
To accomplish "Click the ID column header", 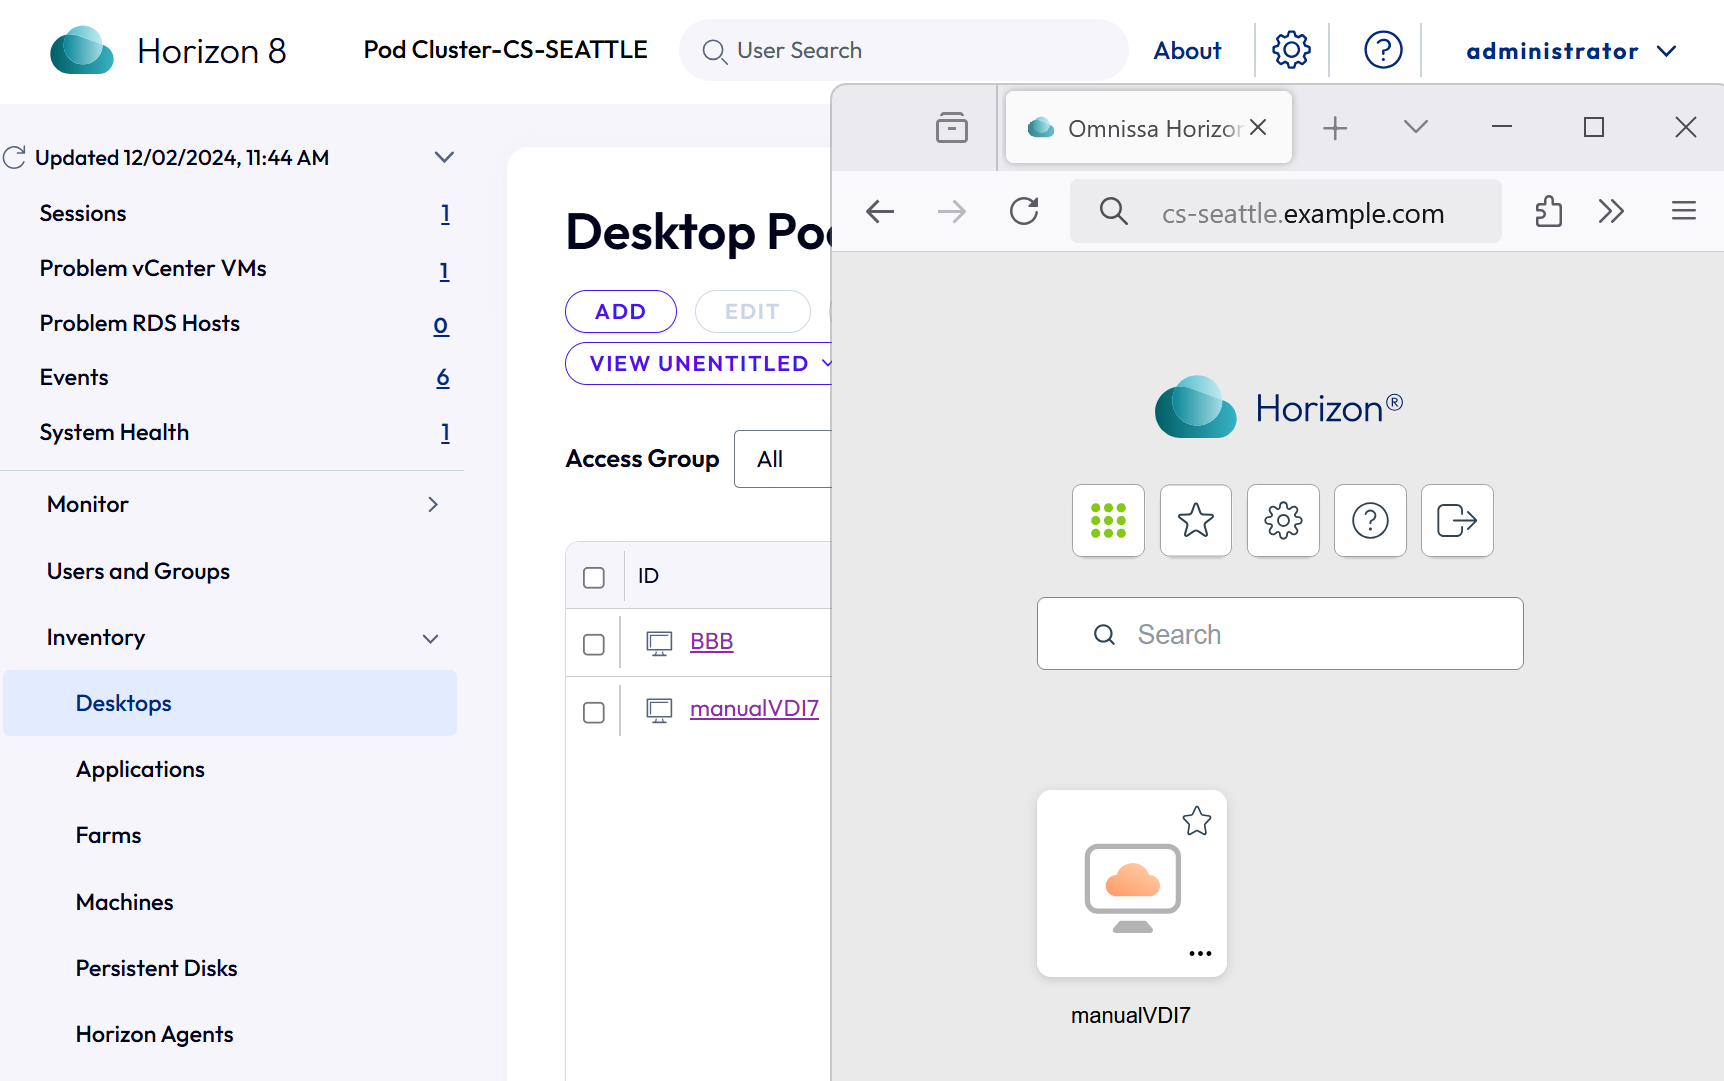I will tap(648, 576).
